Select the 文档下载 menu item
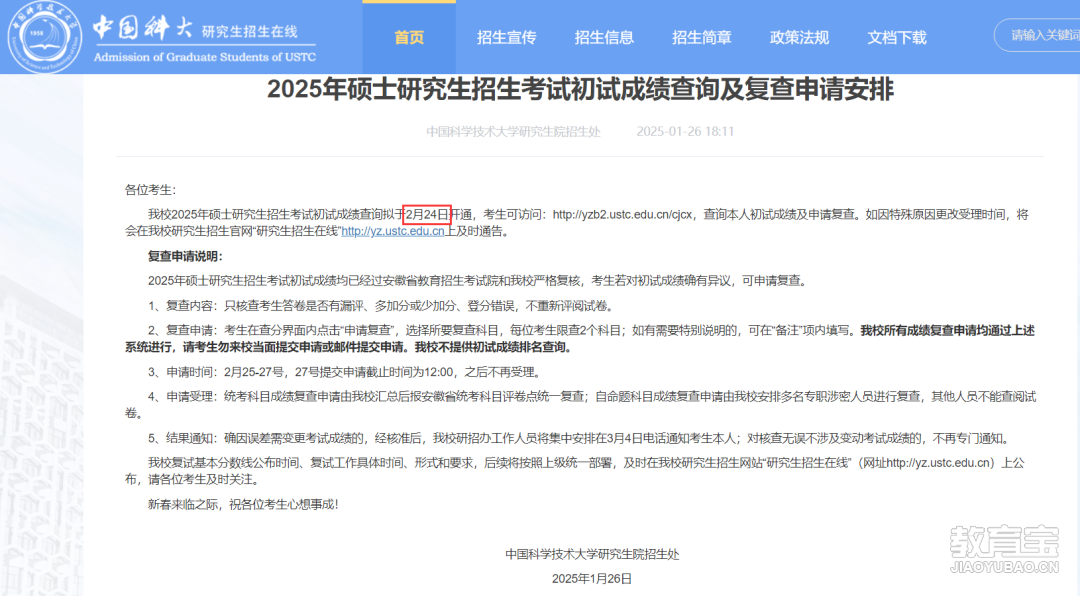Screen dimensions: 1080x596 click(897, 37)
